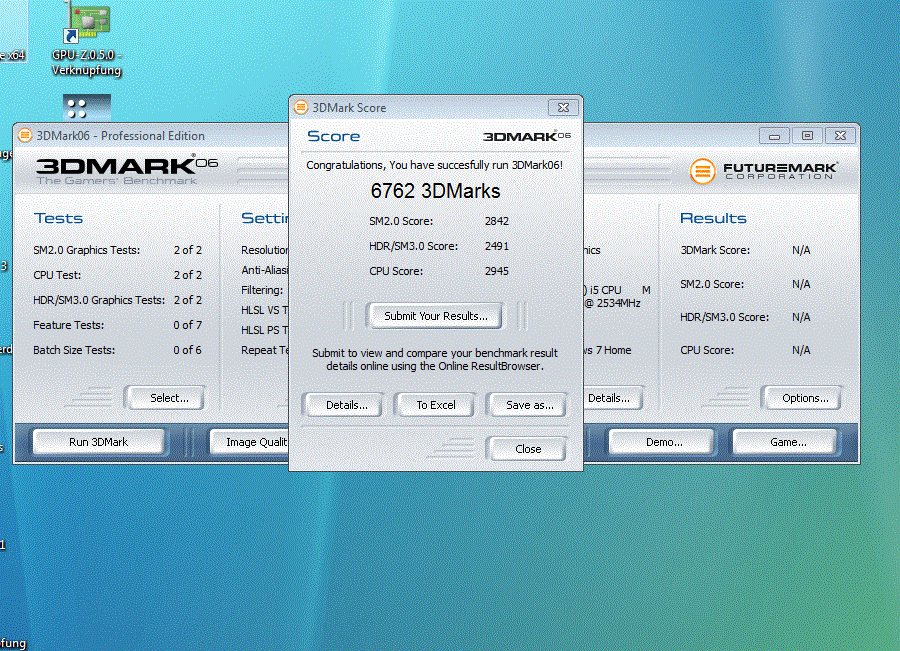The height and width of the screenshot is (651, 900).
Task: Click the Save as... button
Action: click(x=529, y=405)
